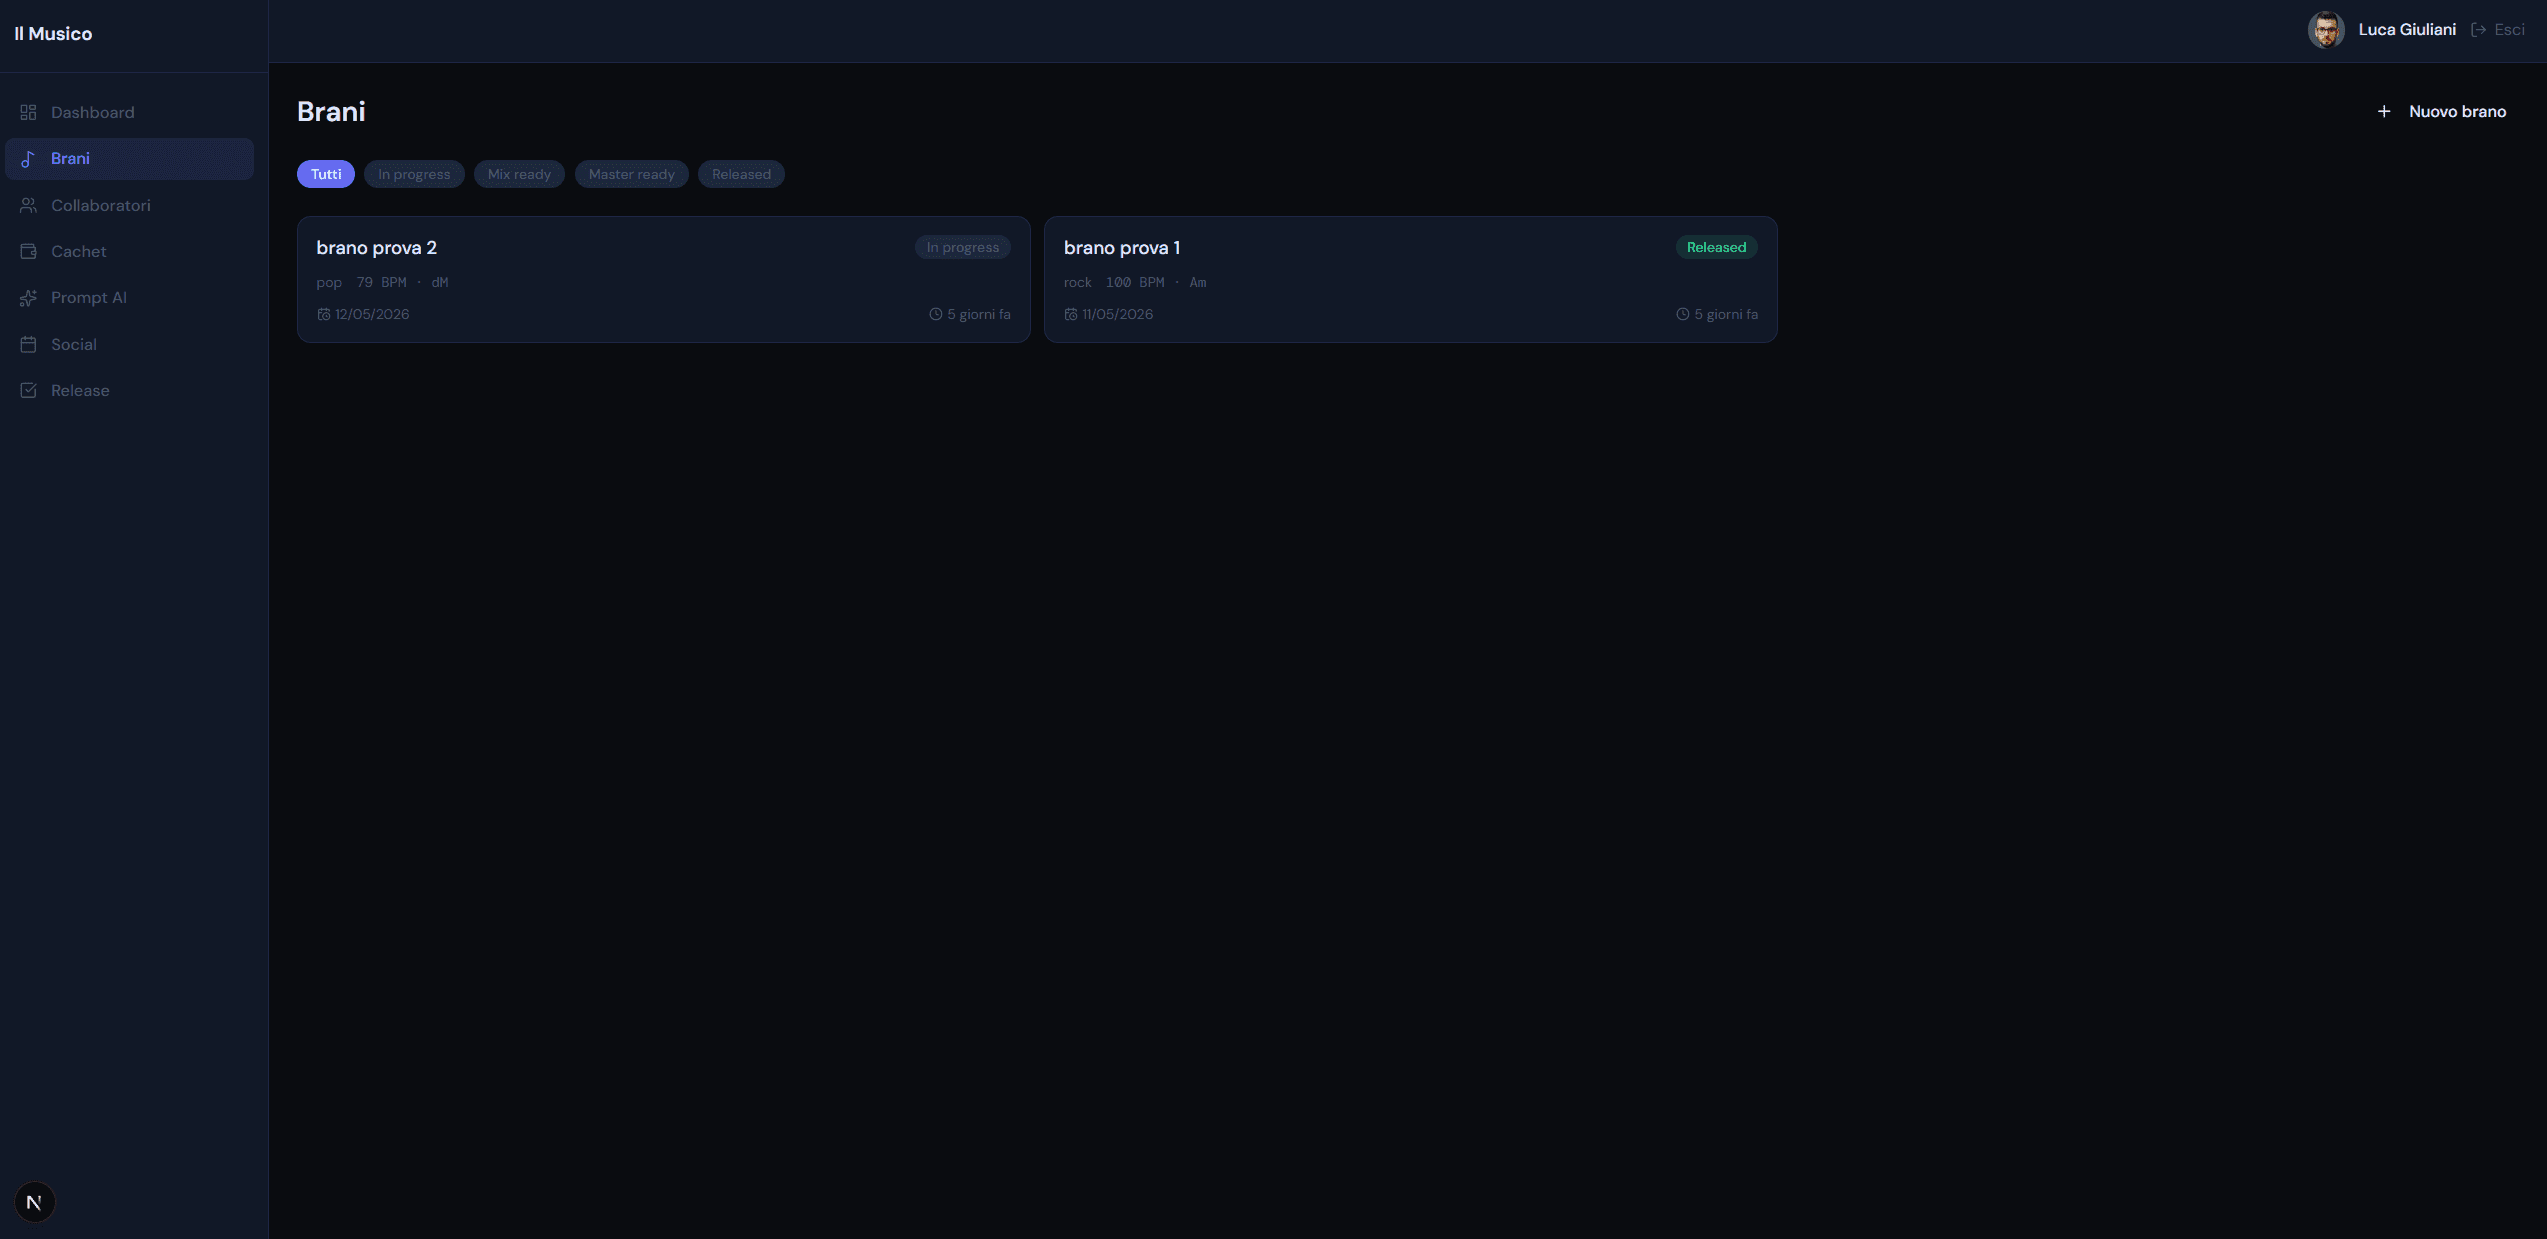
Task: Click the Release checklist icon
Action: (28, 390)
